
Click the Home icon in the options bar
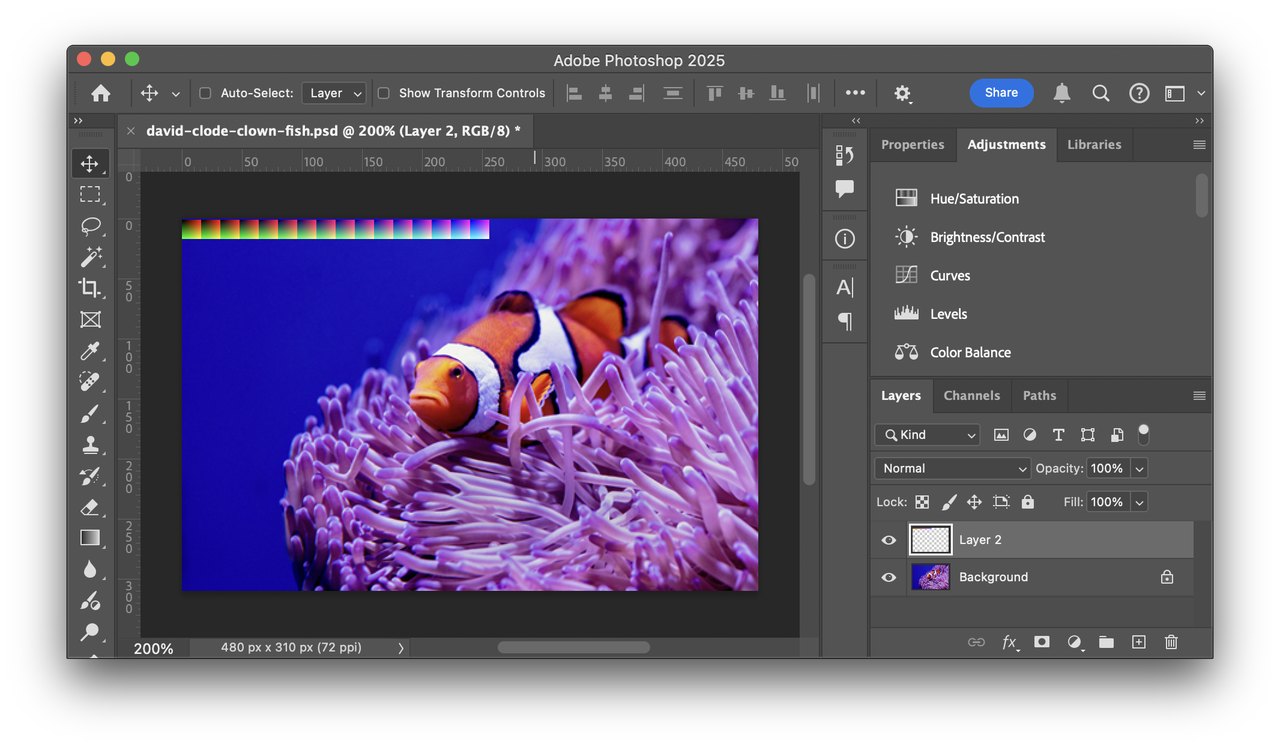click(101, 93)
